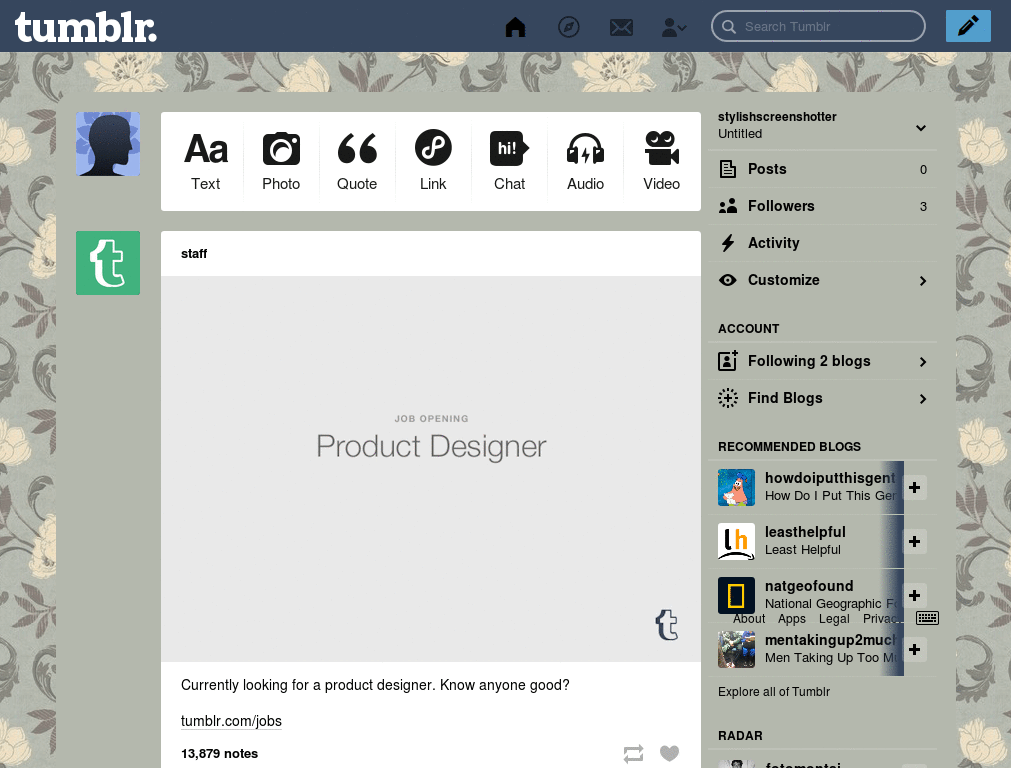The image size is (1024, 768).
Task: Expand the stylishscreenshotter blog dropdown
Action: pos(921,128)
